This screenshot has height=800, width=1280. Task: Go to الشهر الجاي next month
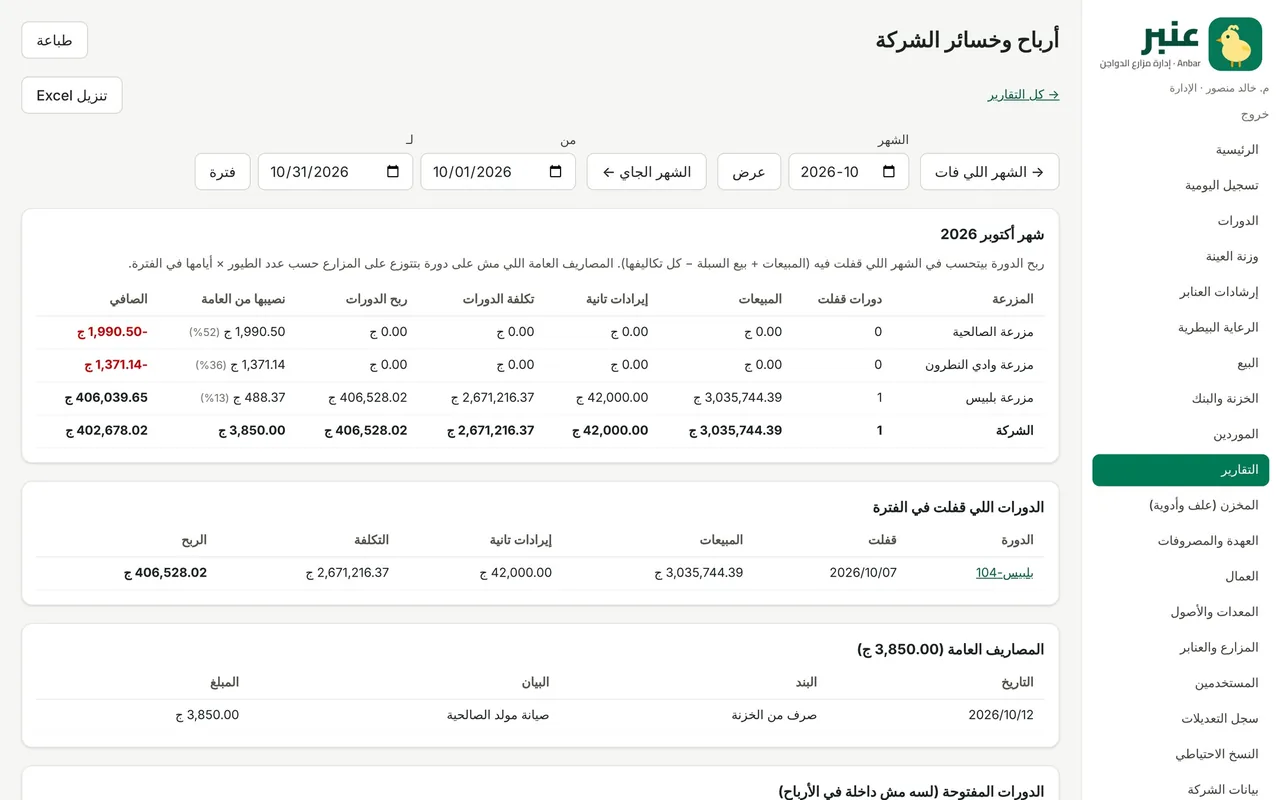(646, 172)
